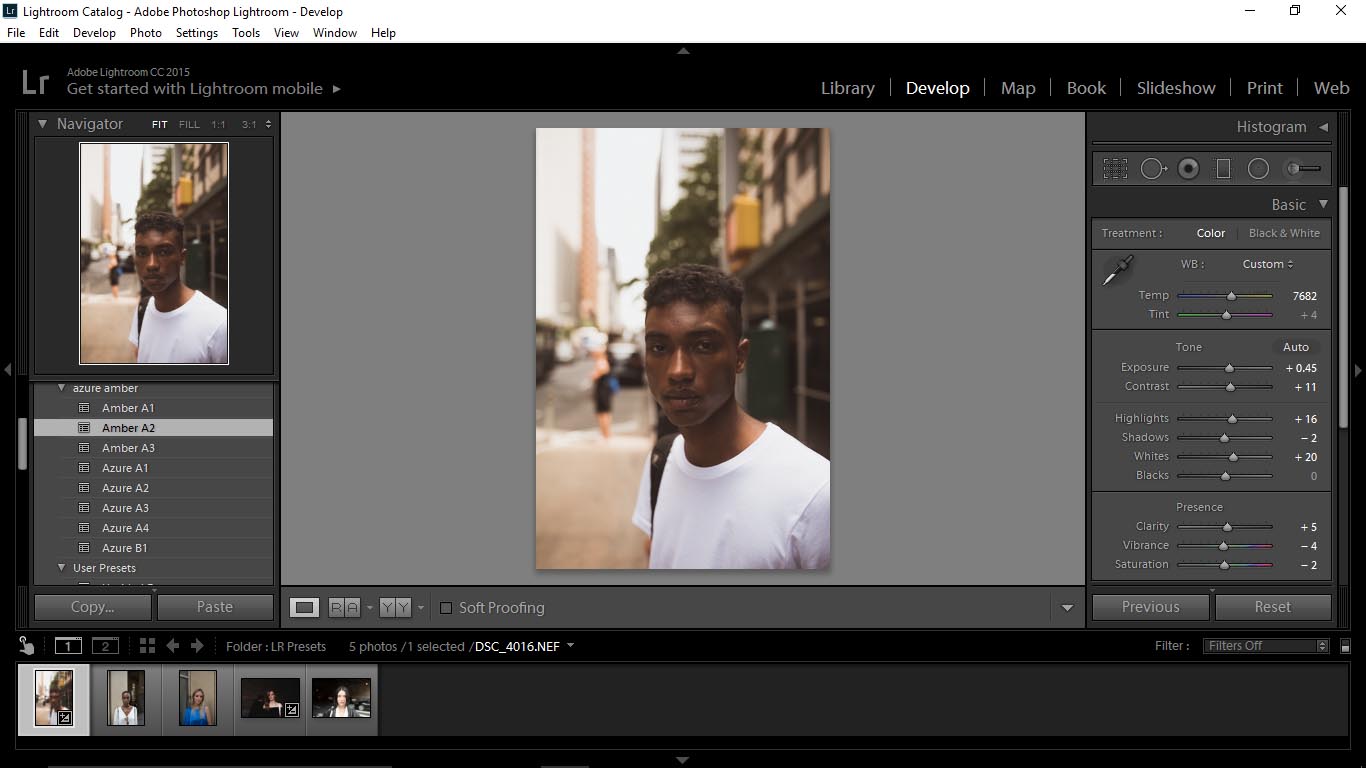Click the develop badge on fourth filmstrip thumbnail

[291, 709]
